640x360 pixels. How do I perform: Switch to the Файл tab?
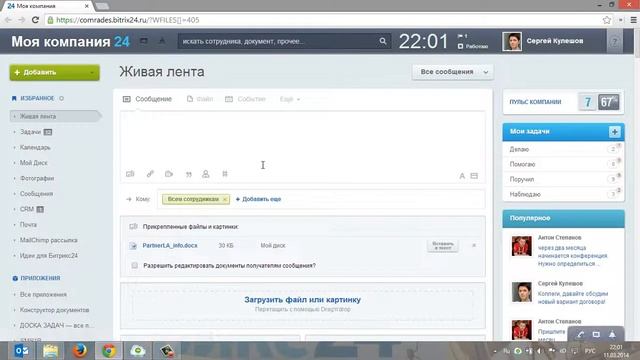[200, 99]
